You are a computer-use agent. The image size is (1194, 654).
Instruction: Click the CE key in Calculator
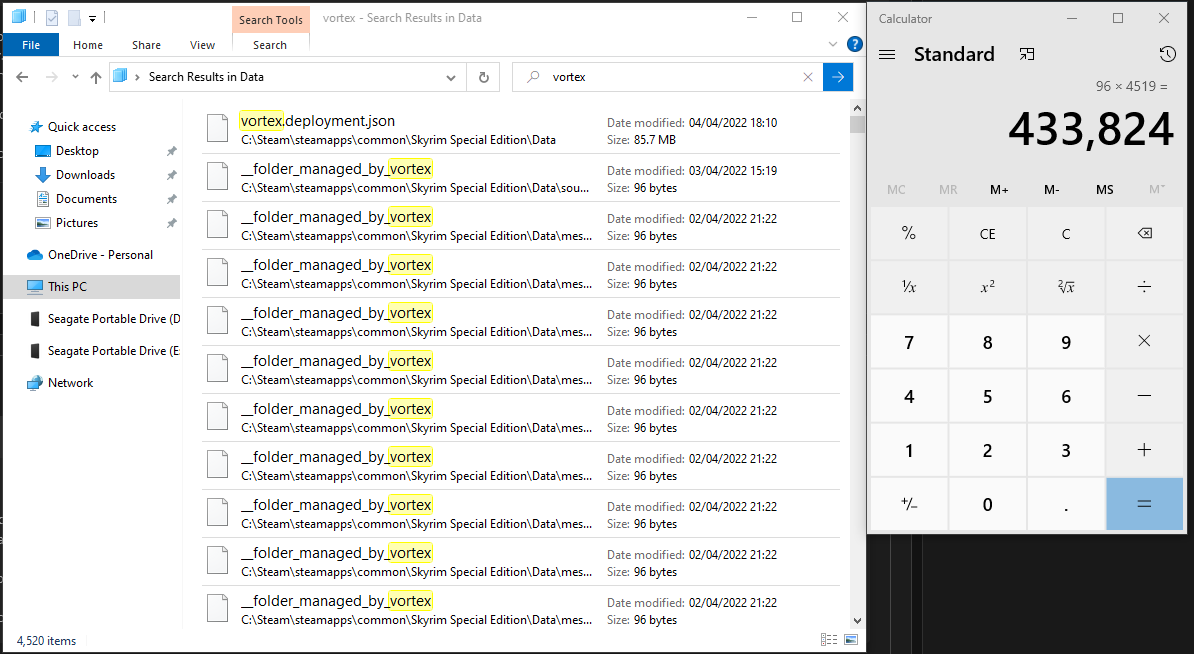987,234
